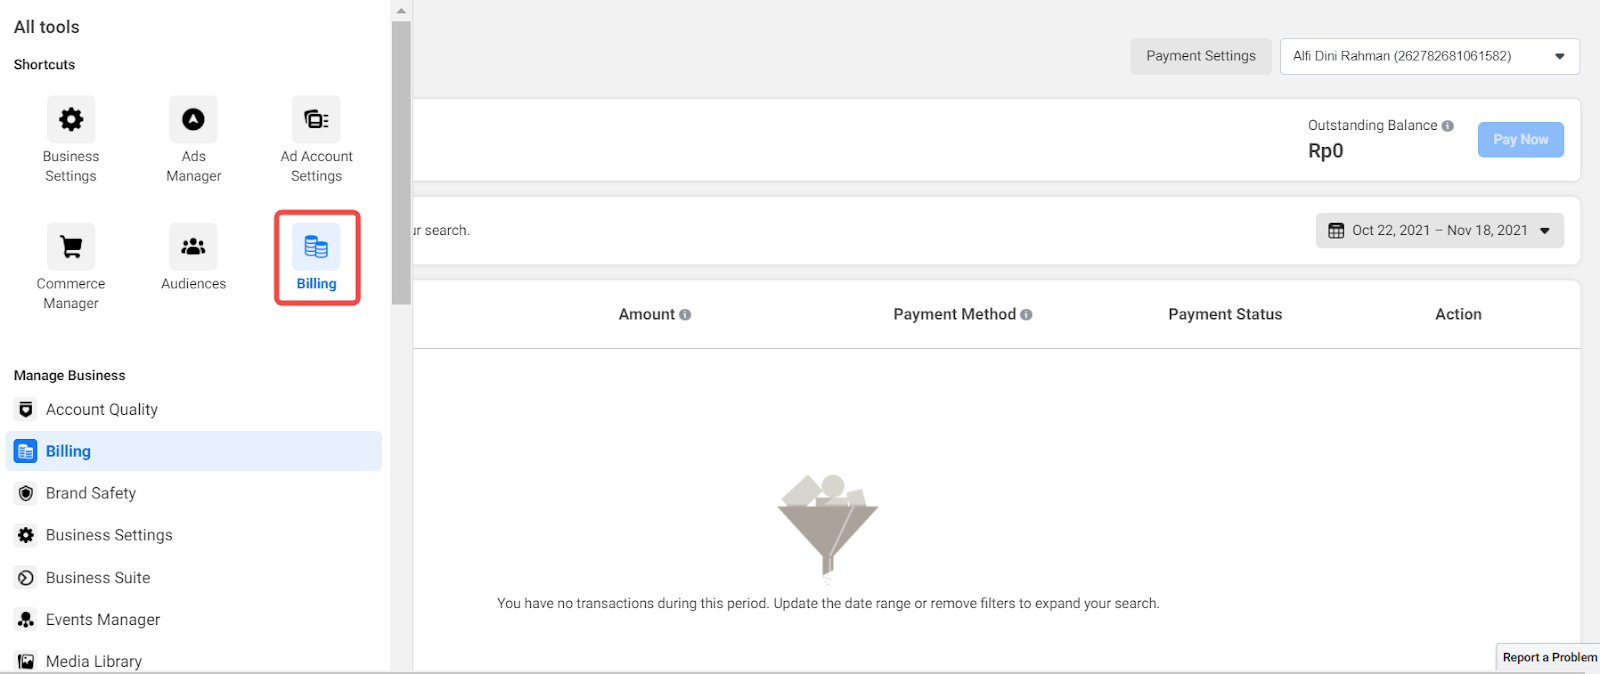Open the Audiences shortcut icon

[x=193, y=247]
